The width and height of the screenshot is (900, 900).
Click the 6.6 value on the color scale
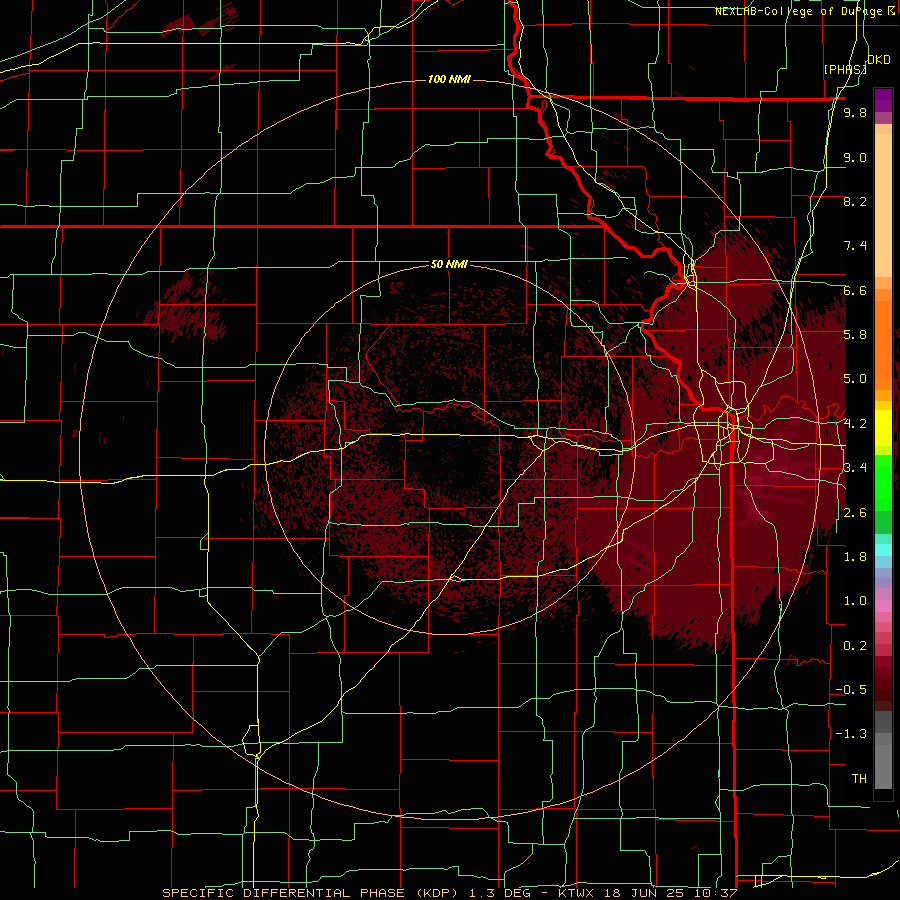[855, 290]
